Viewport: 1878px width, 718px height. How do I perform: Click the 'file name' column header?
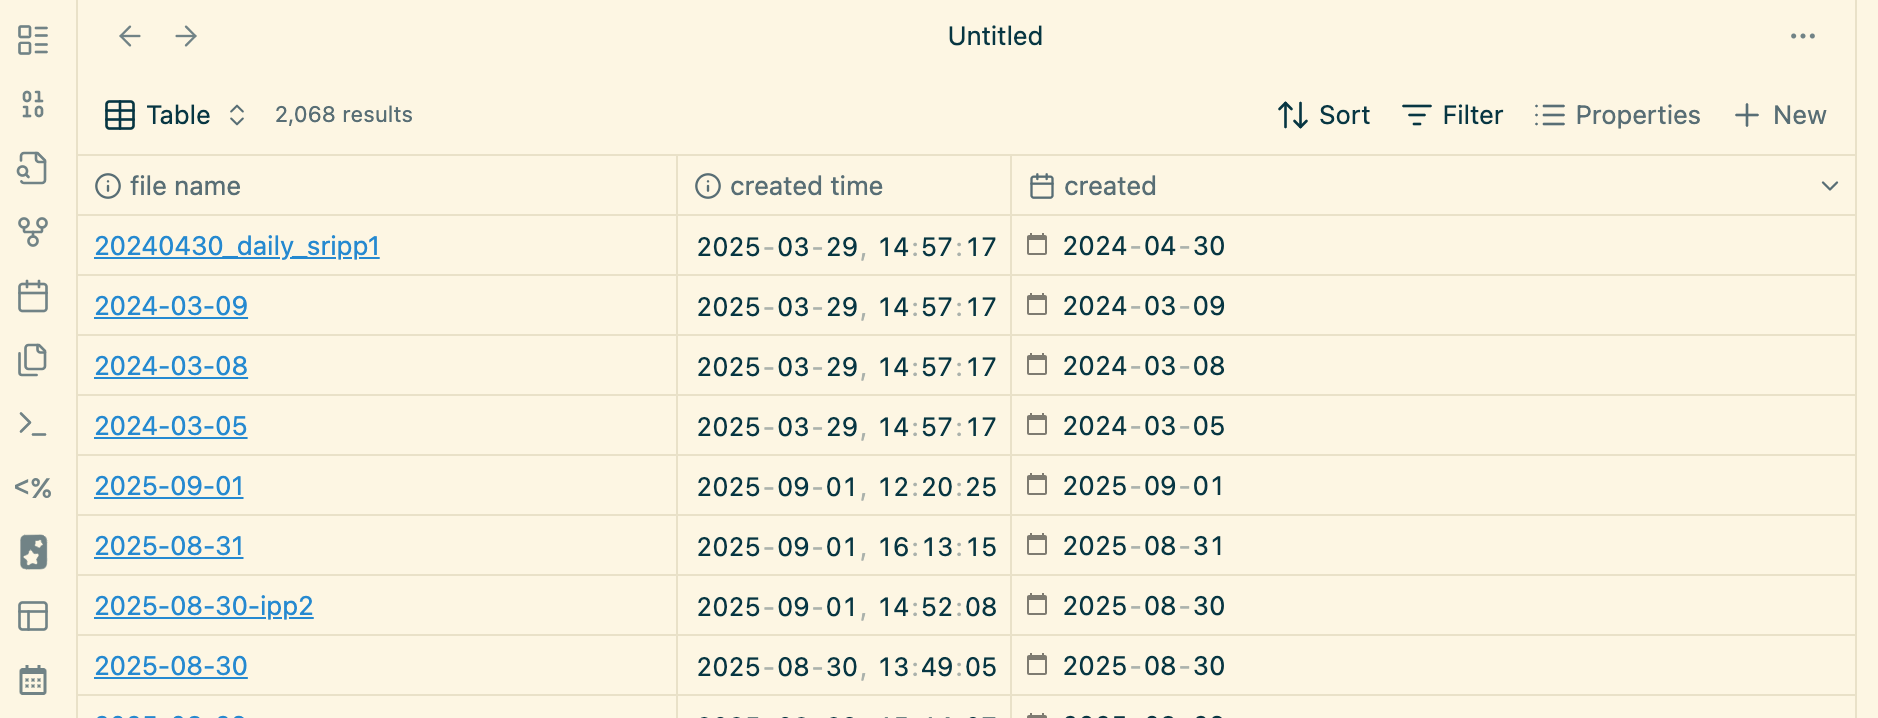point(185,186)
